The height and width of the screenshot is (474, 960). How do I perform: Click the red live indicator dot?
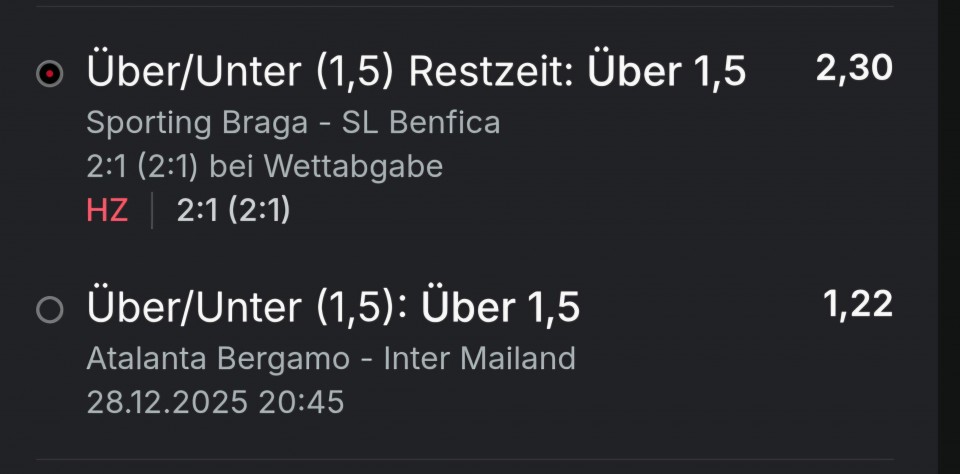pos(49,74)
